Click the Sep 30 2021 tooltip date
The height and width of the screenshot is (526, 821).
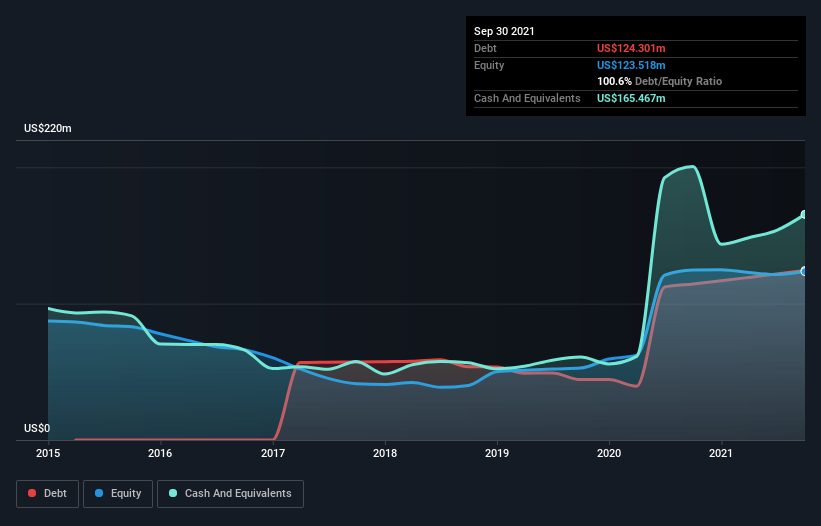point(504,31)
